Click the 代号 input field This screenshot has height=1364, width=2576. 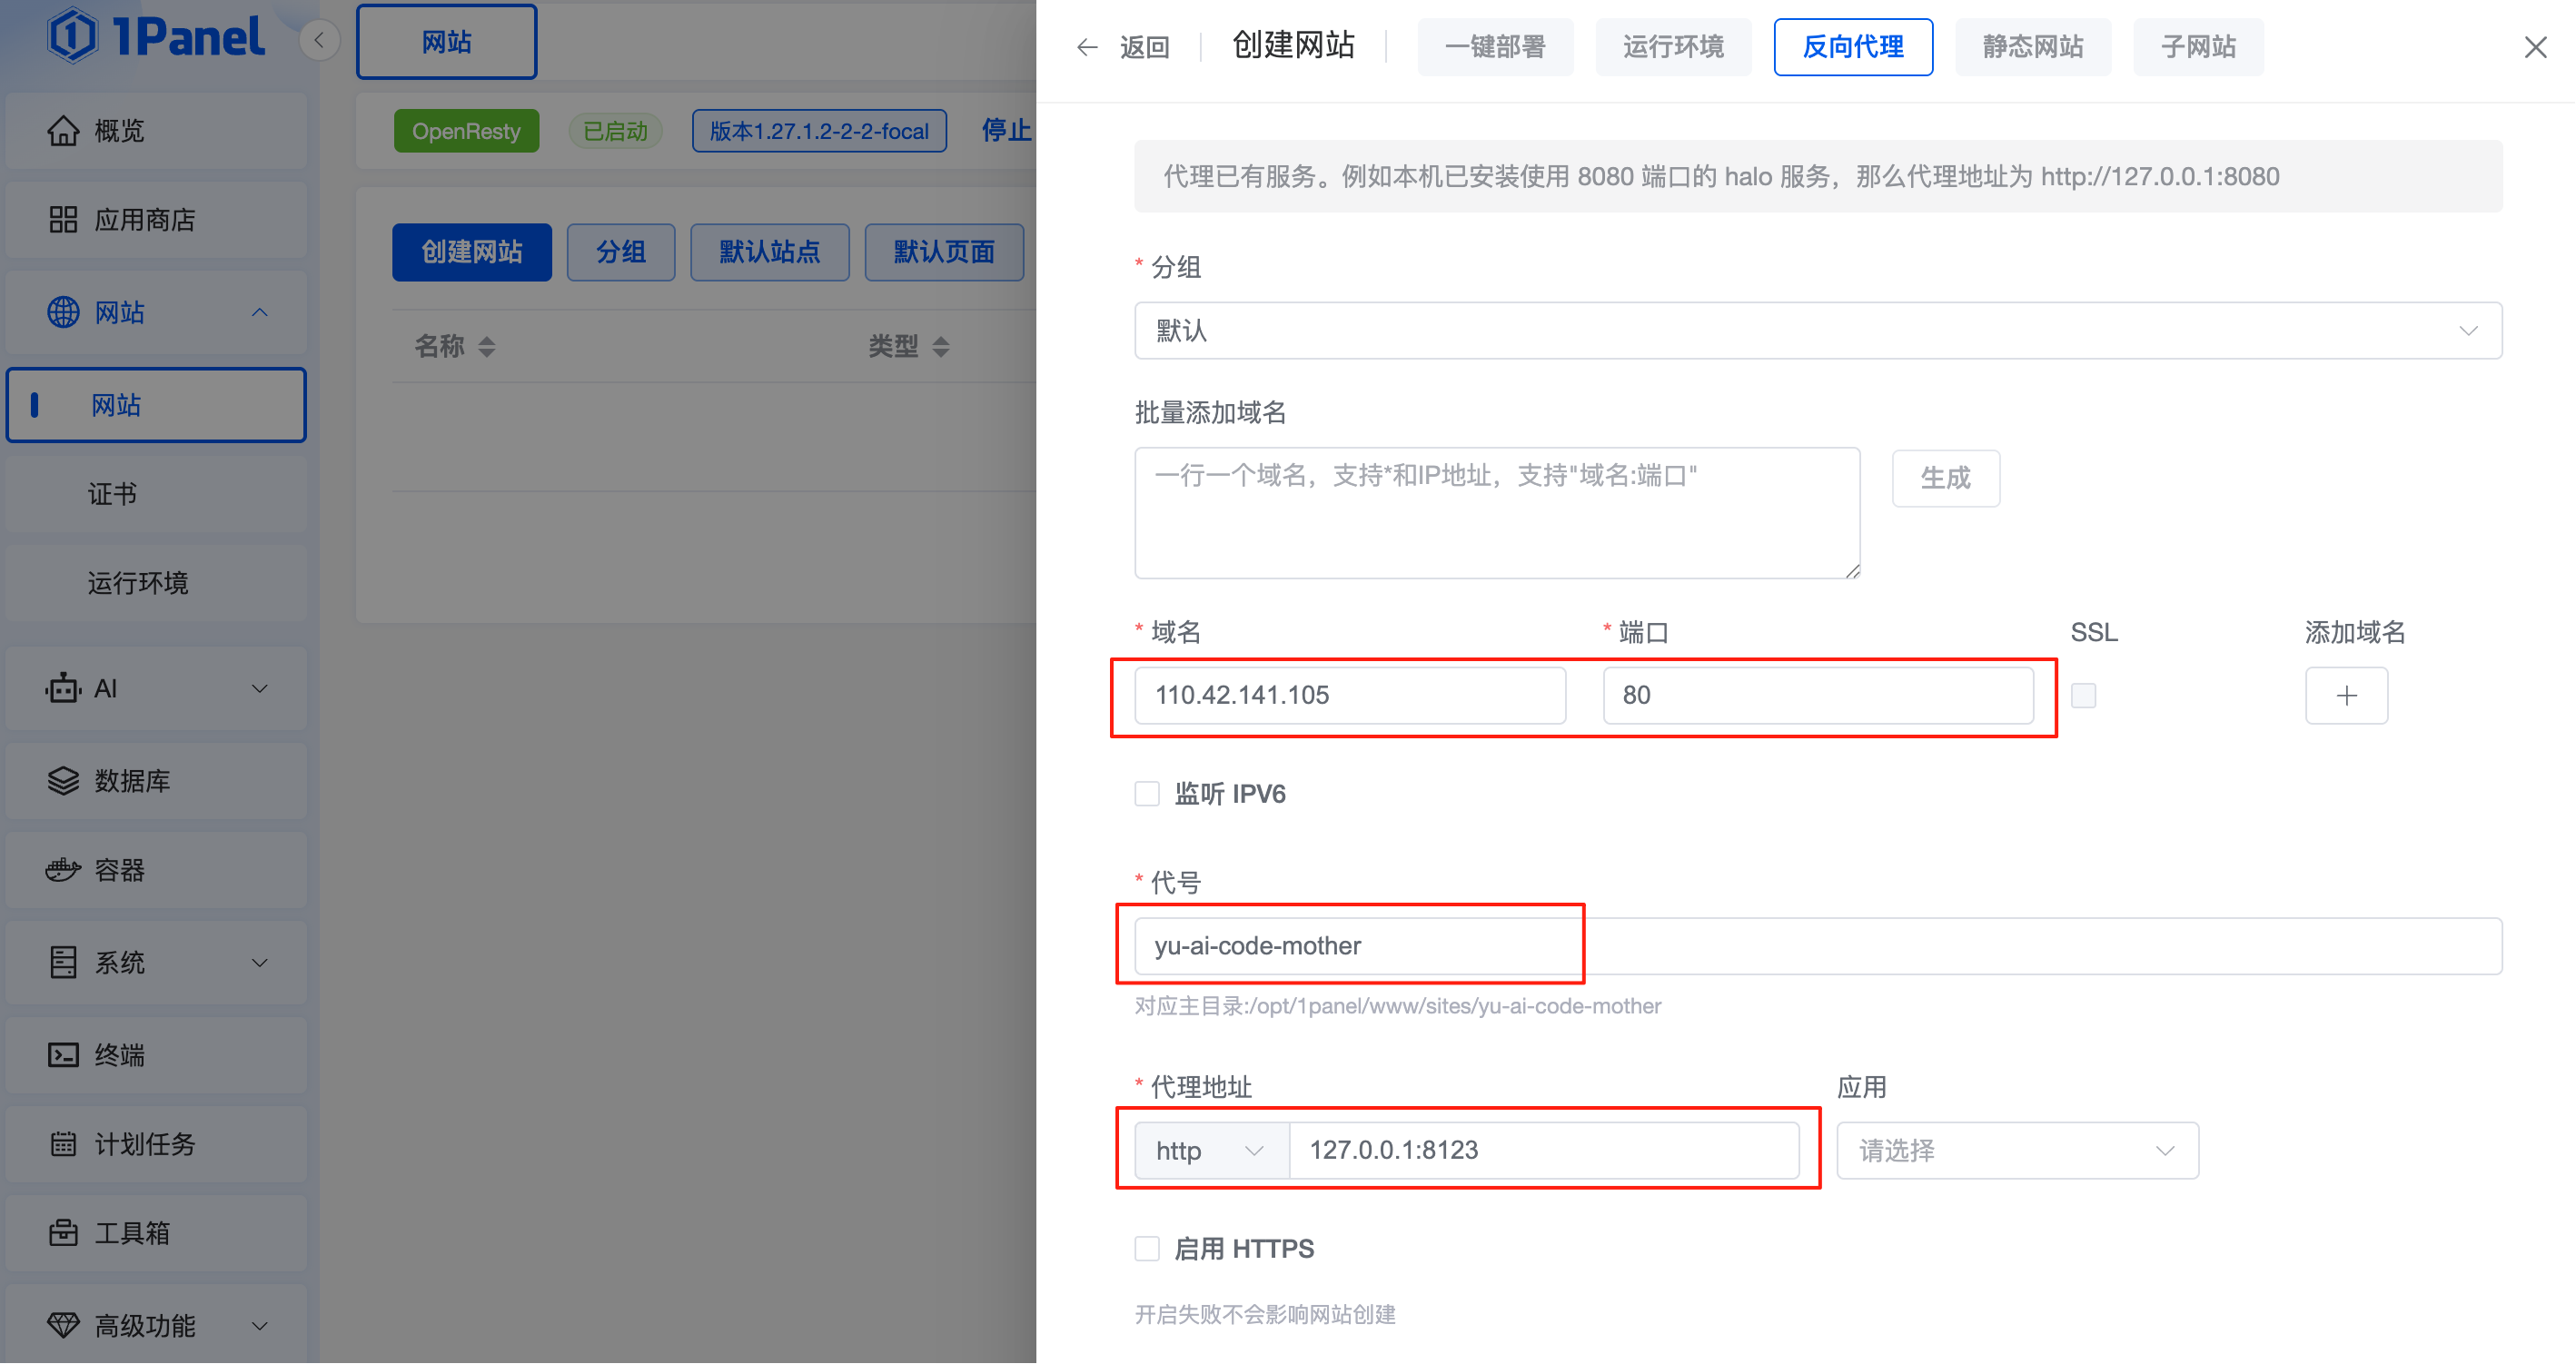coord(1816,946)
